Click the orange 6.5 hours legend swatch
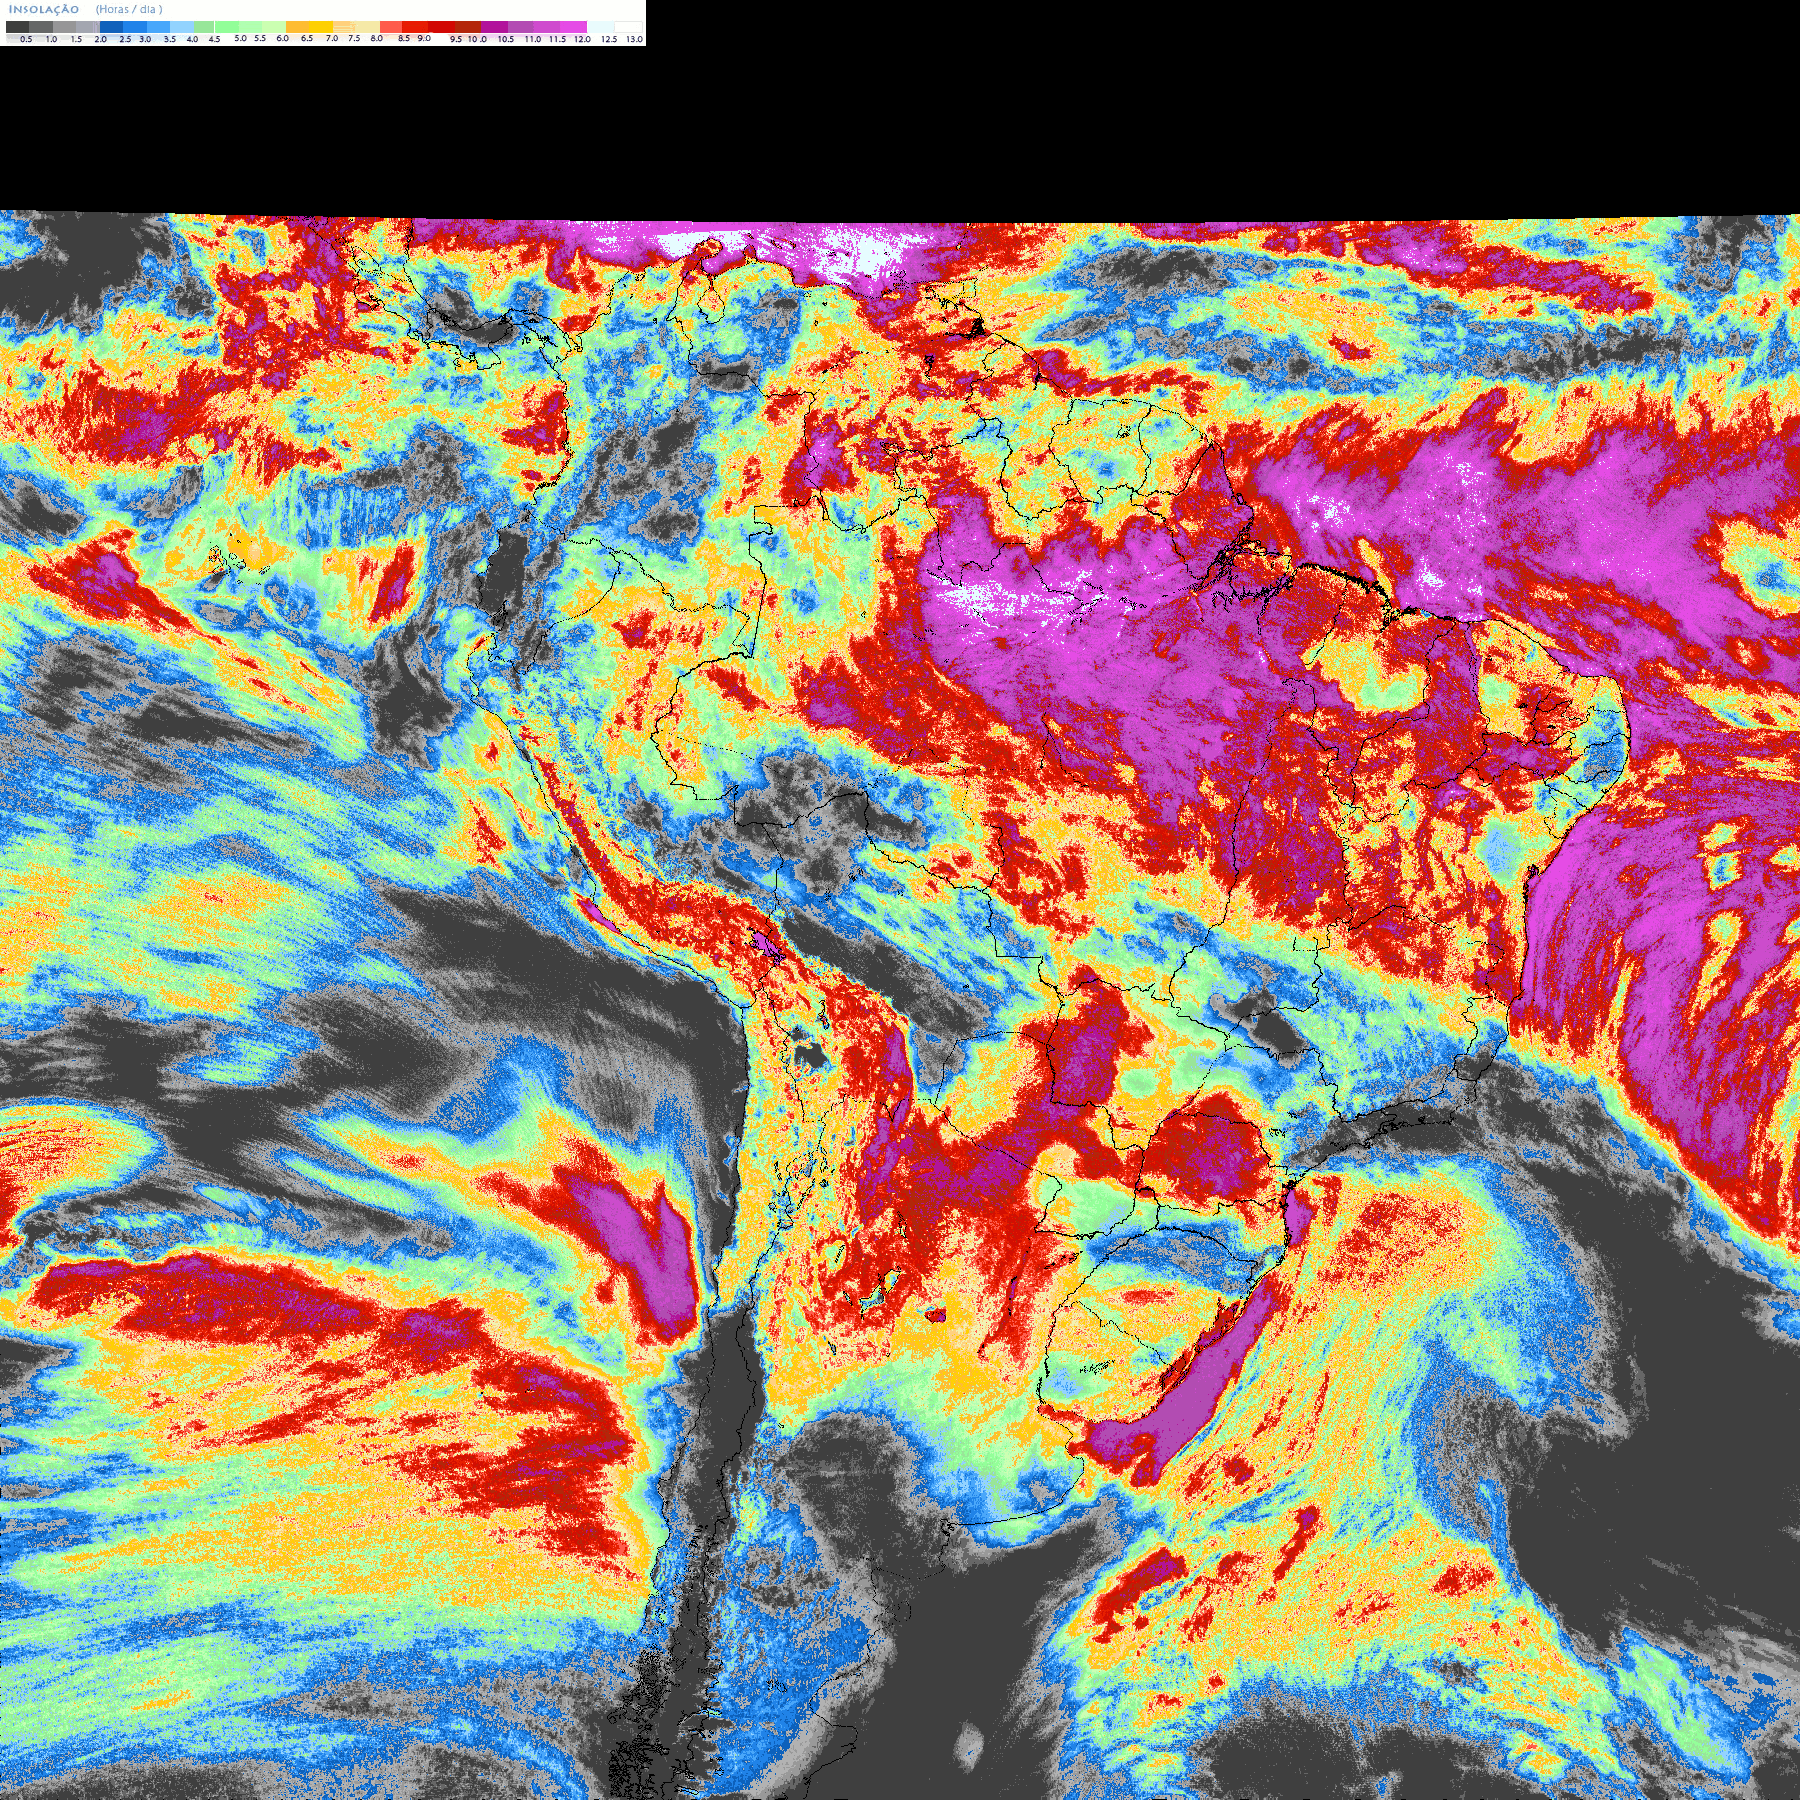 click(297, 27)
